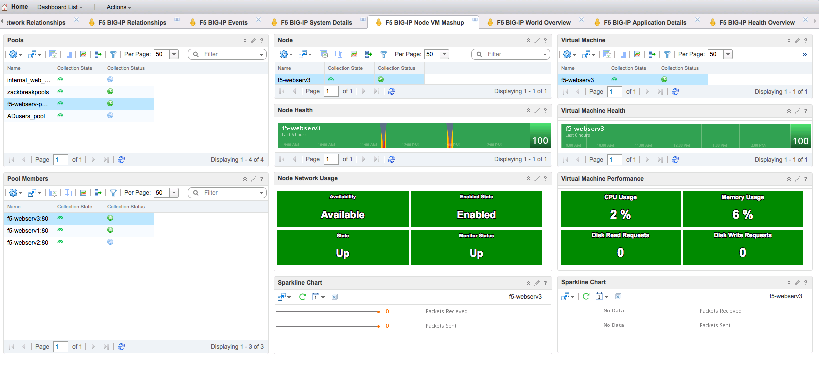Click the filter funnel icon in Pools toolbar

point(113,54)
